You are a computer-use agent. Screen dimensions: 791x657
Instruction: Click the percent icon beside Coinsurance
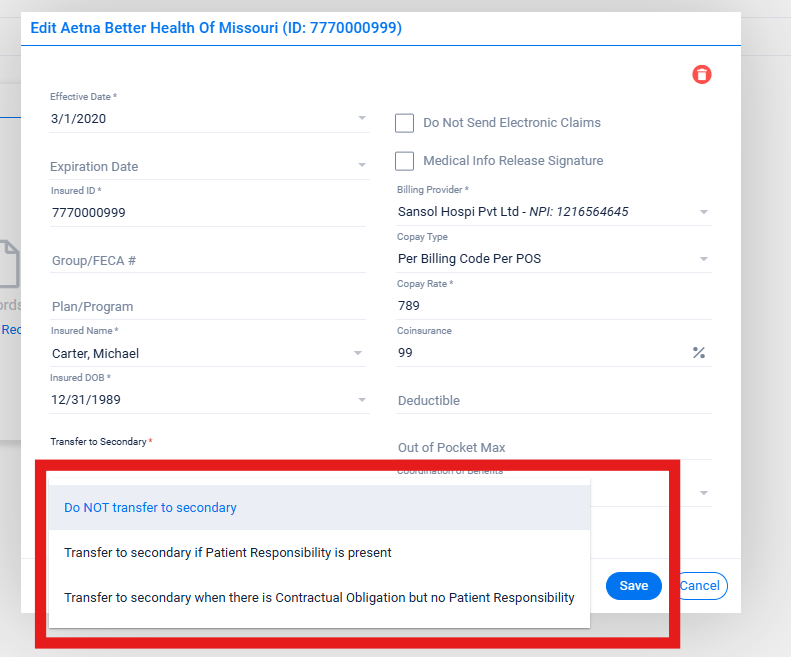point(699,353)
